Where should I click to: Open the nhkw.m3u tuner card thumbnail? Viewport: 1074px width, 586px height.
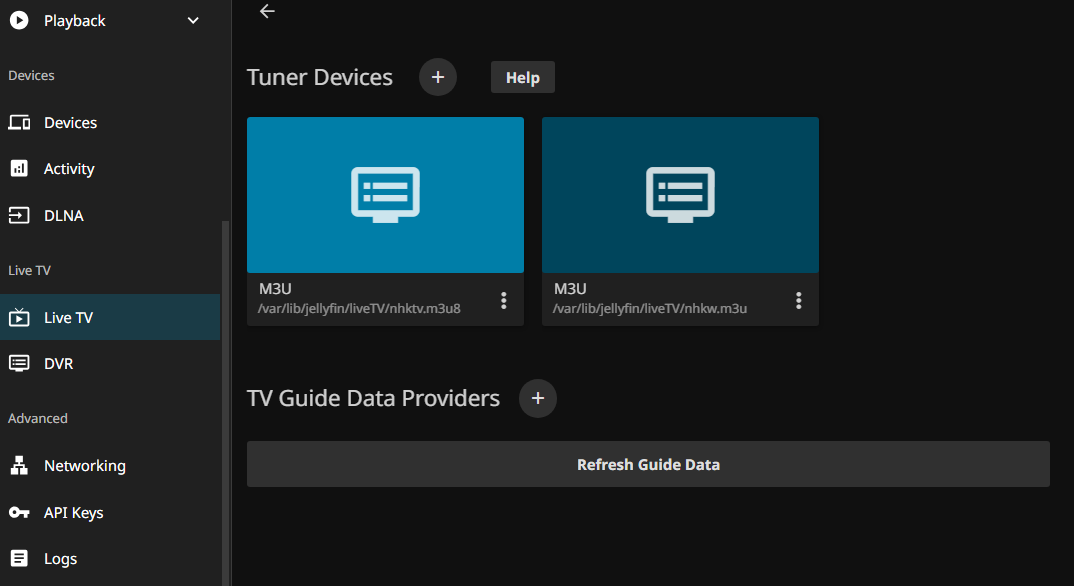[x=680, y=195]
